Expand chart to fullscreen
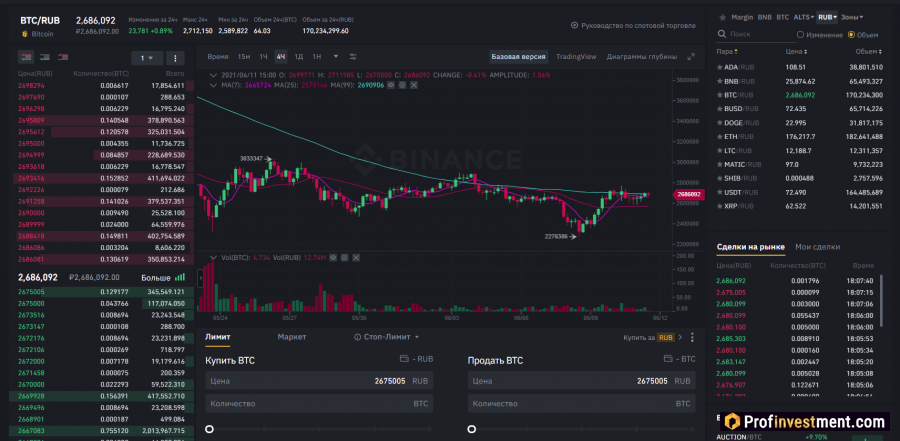Image resolution: width=900 pixels, height=441 pixels. (x=691, y=57)
